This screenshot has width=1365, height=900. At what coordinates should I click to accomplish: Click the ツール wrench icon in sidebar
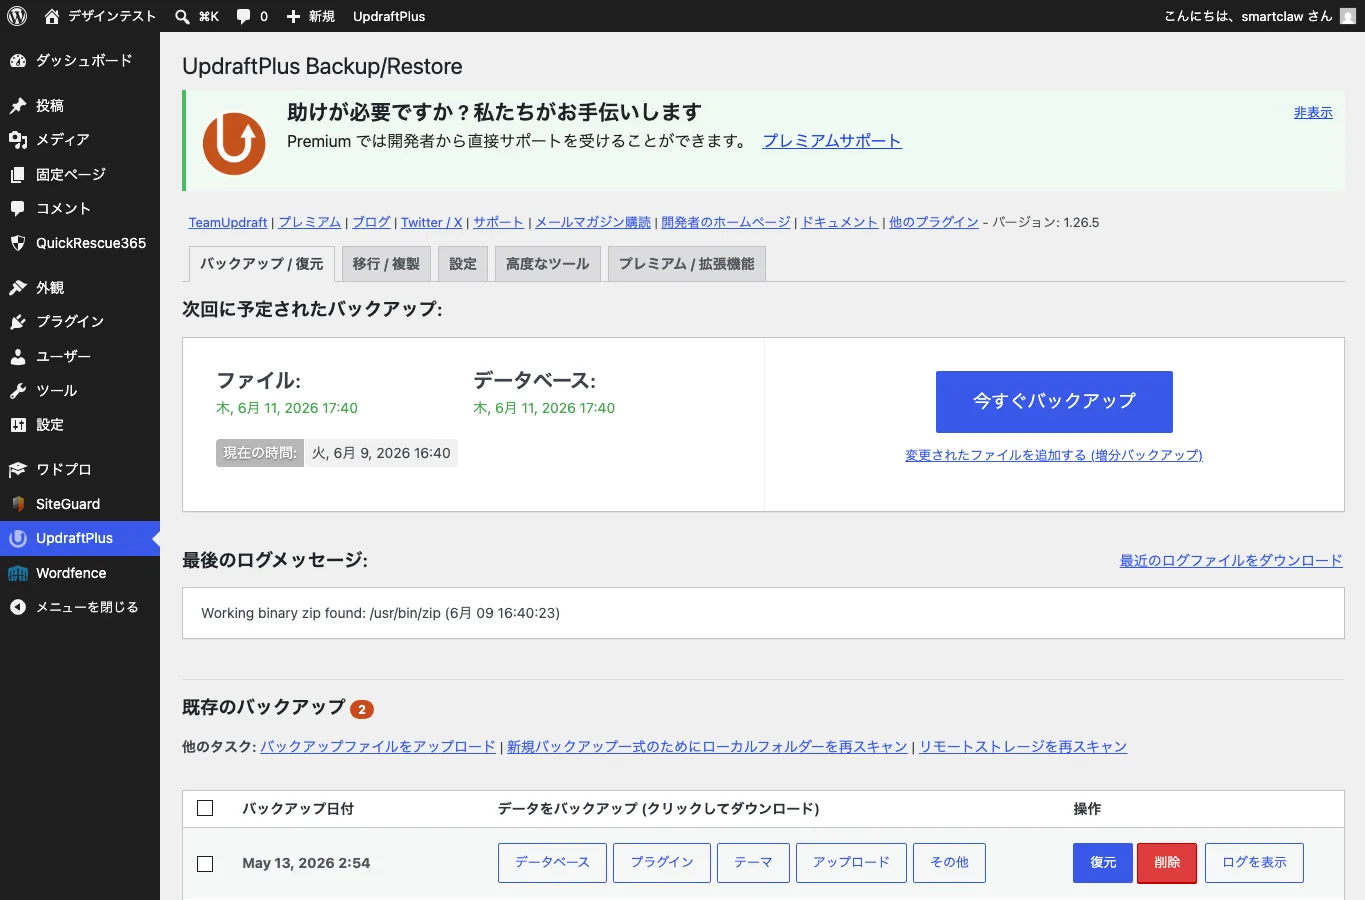(18, 390)
